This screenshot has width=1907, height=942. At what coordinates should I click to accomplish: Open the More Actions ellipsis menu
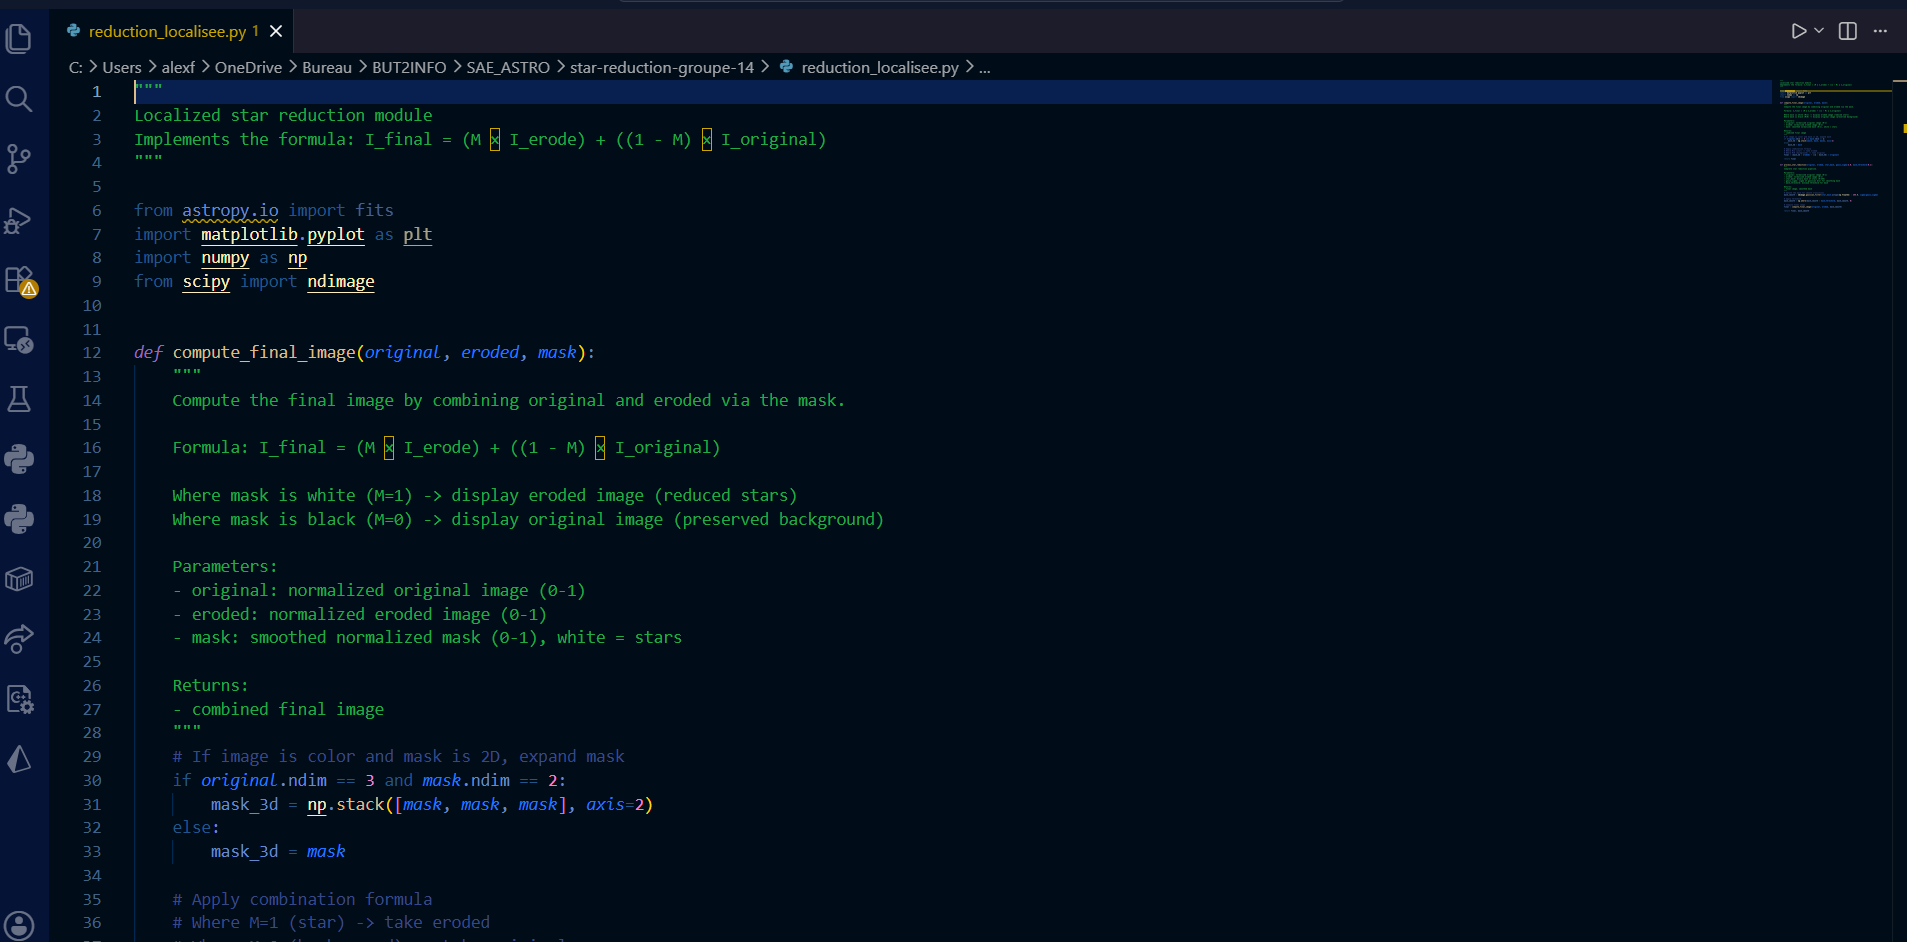1880,31
